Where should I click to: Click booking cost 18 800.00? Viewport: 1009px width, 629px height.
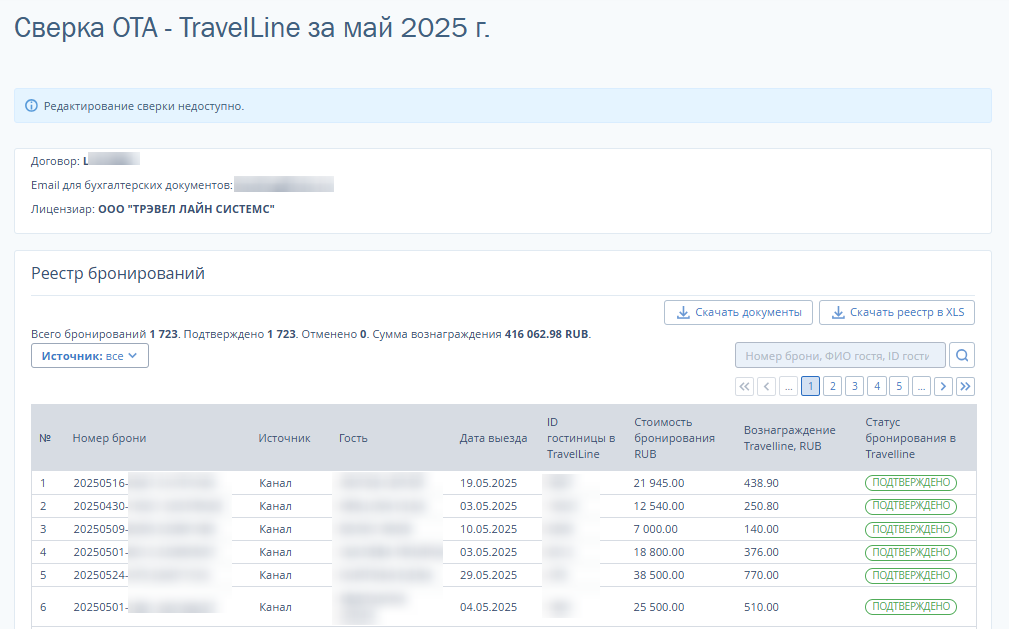point(659,552)
